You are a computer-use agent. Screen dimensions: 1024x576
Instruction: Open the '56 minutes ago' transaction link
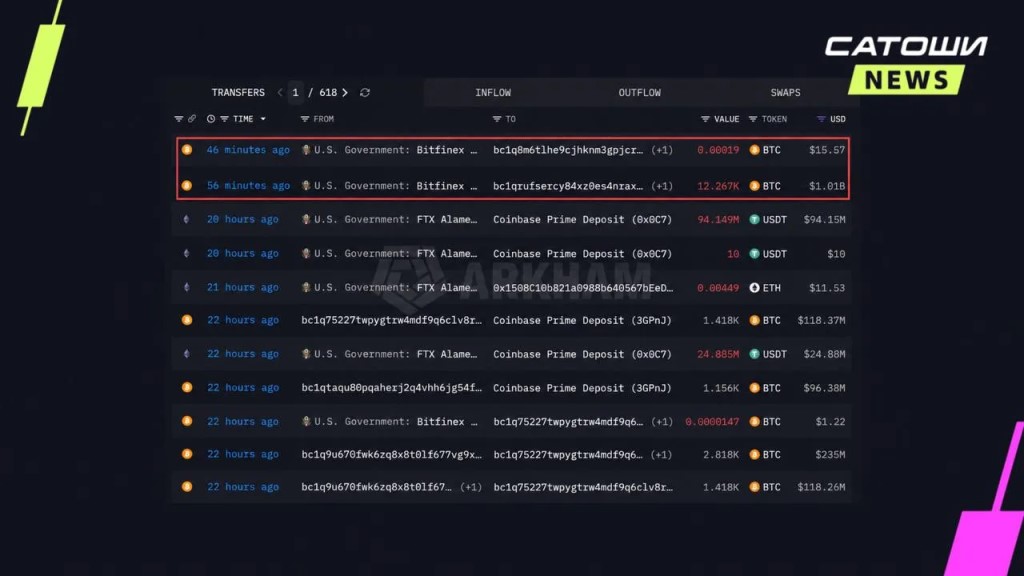[x=248, y=185]
